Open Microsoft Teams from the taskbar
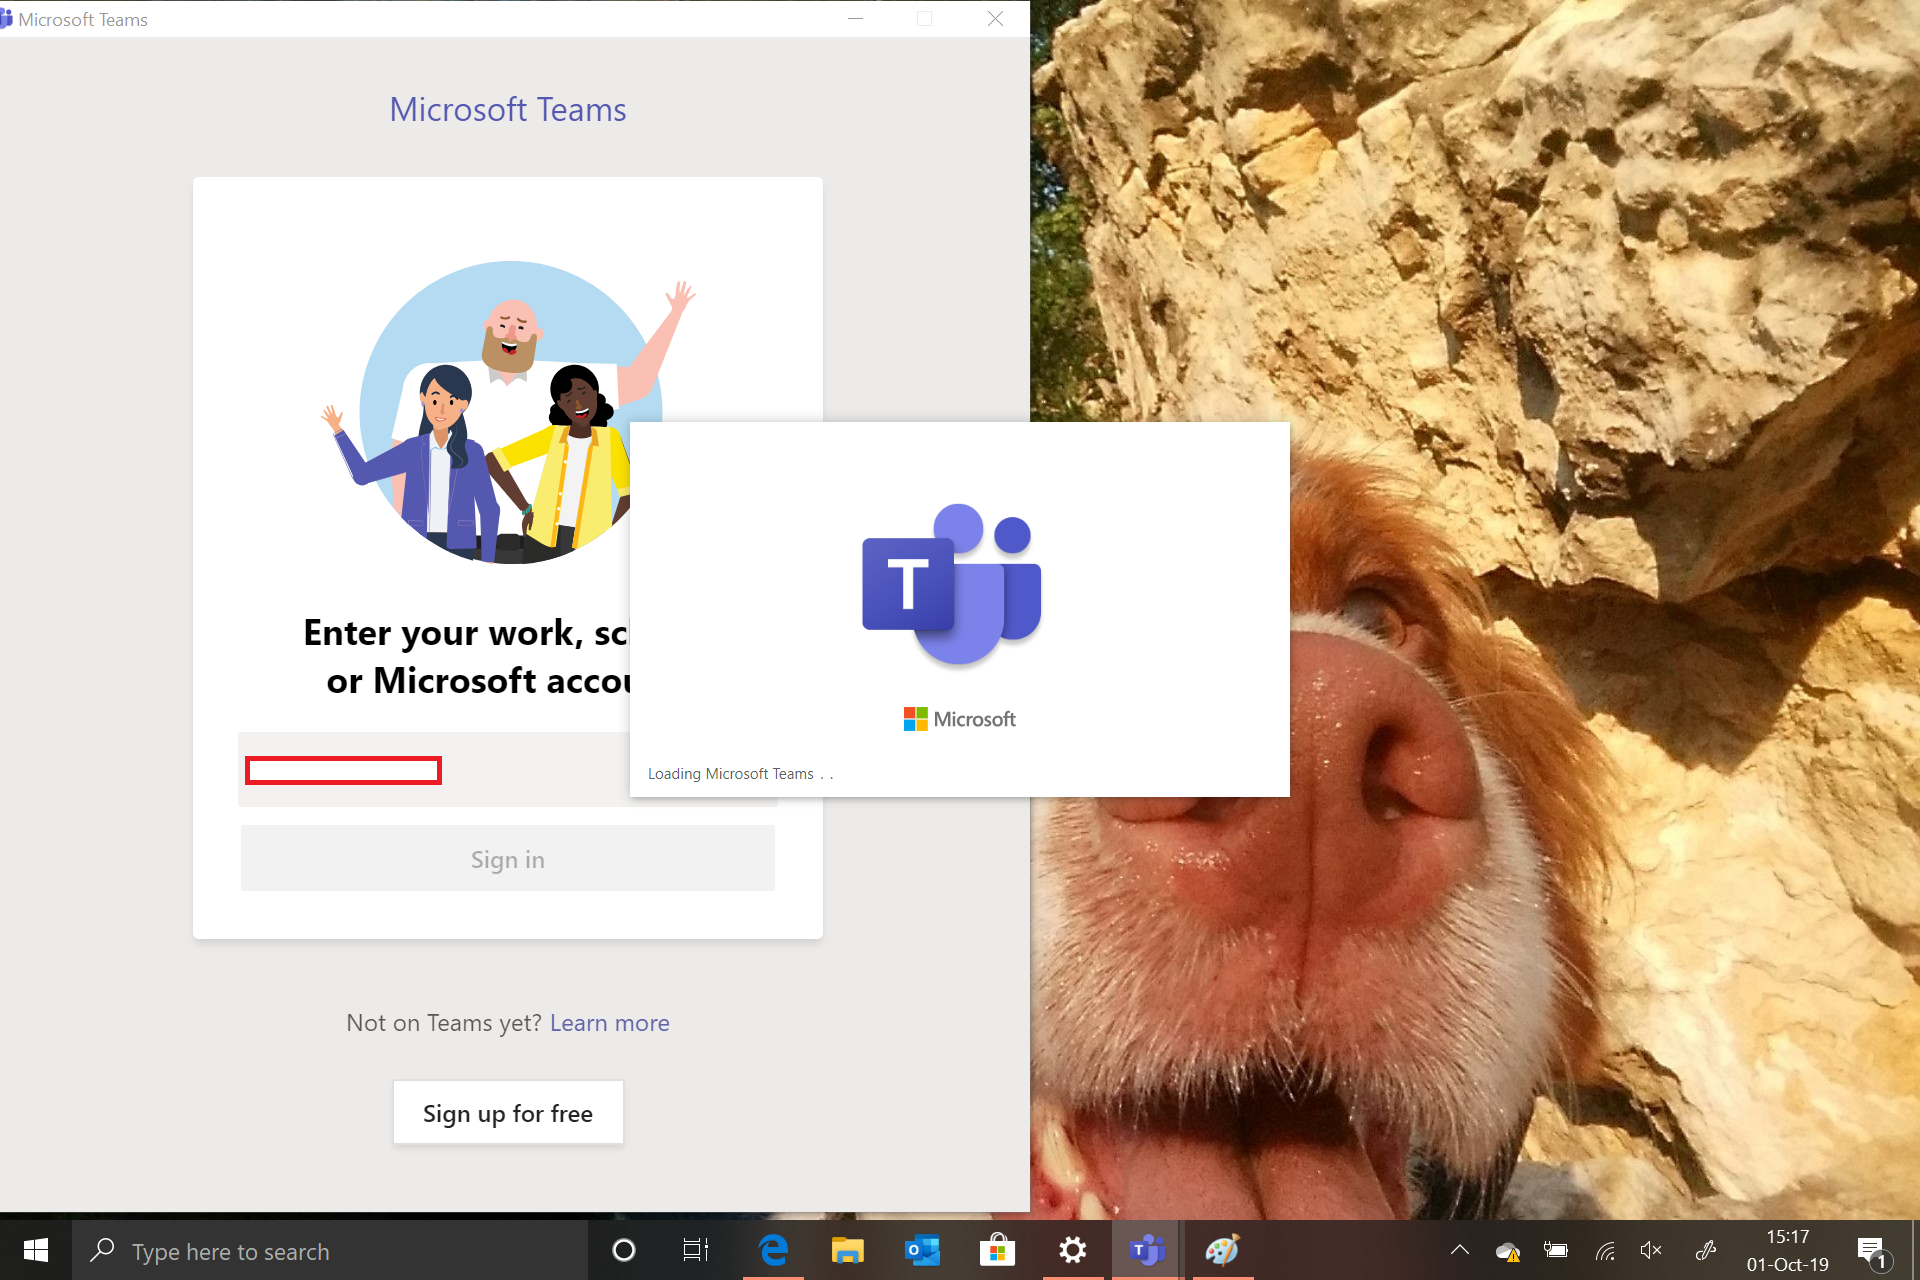 (x=1147, y=1250)
